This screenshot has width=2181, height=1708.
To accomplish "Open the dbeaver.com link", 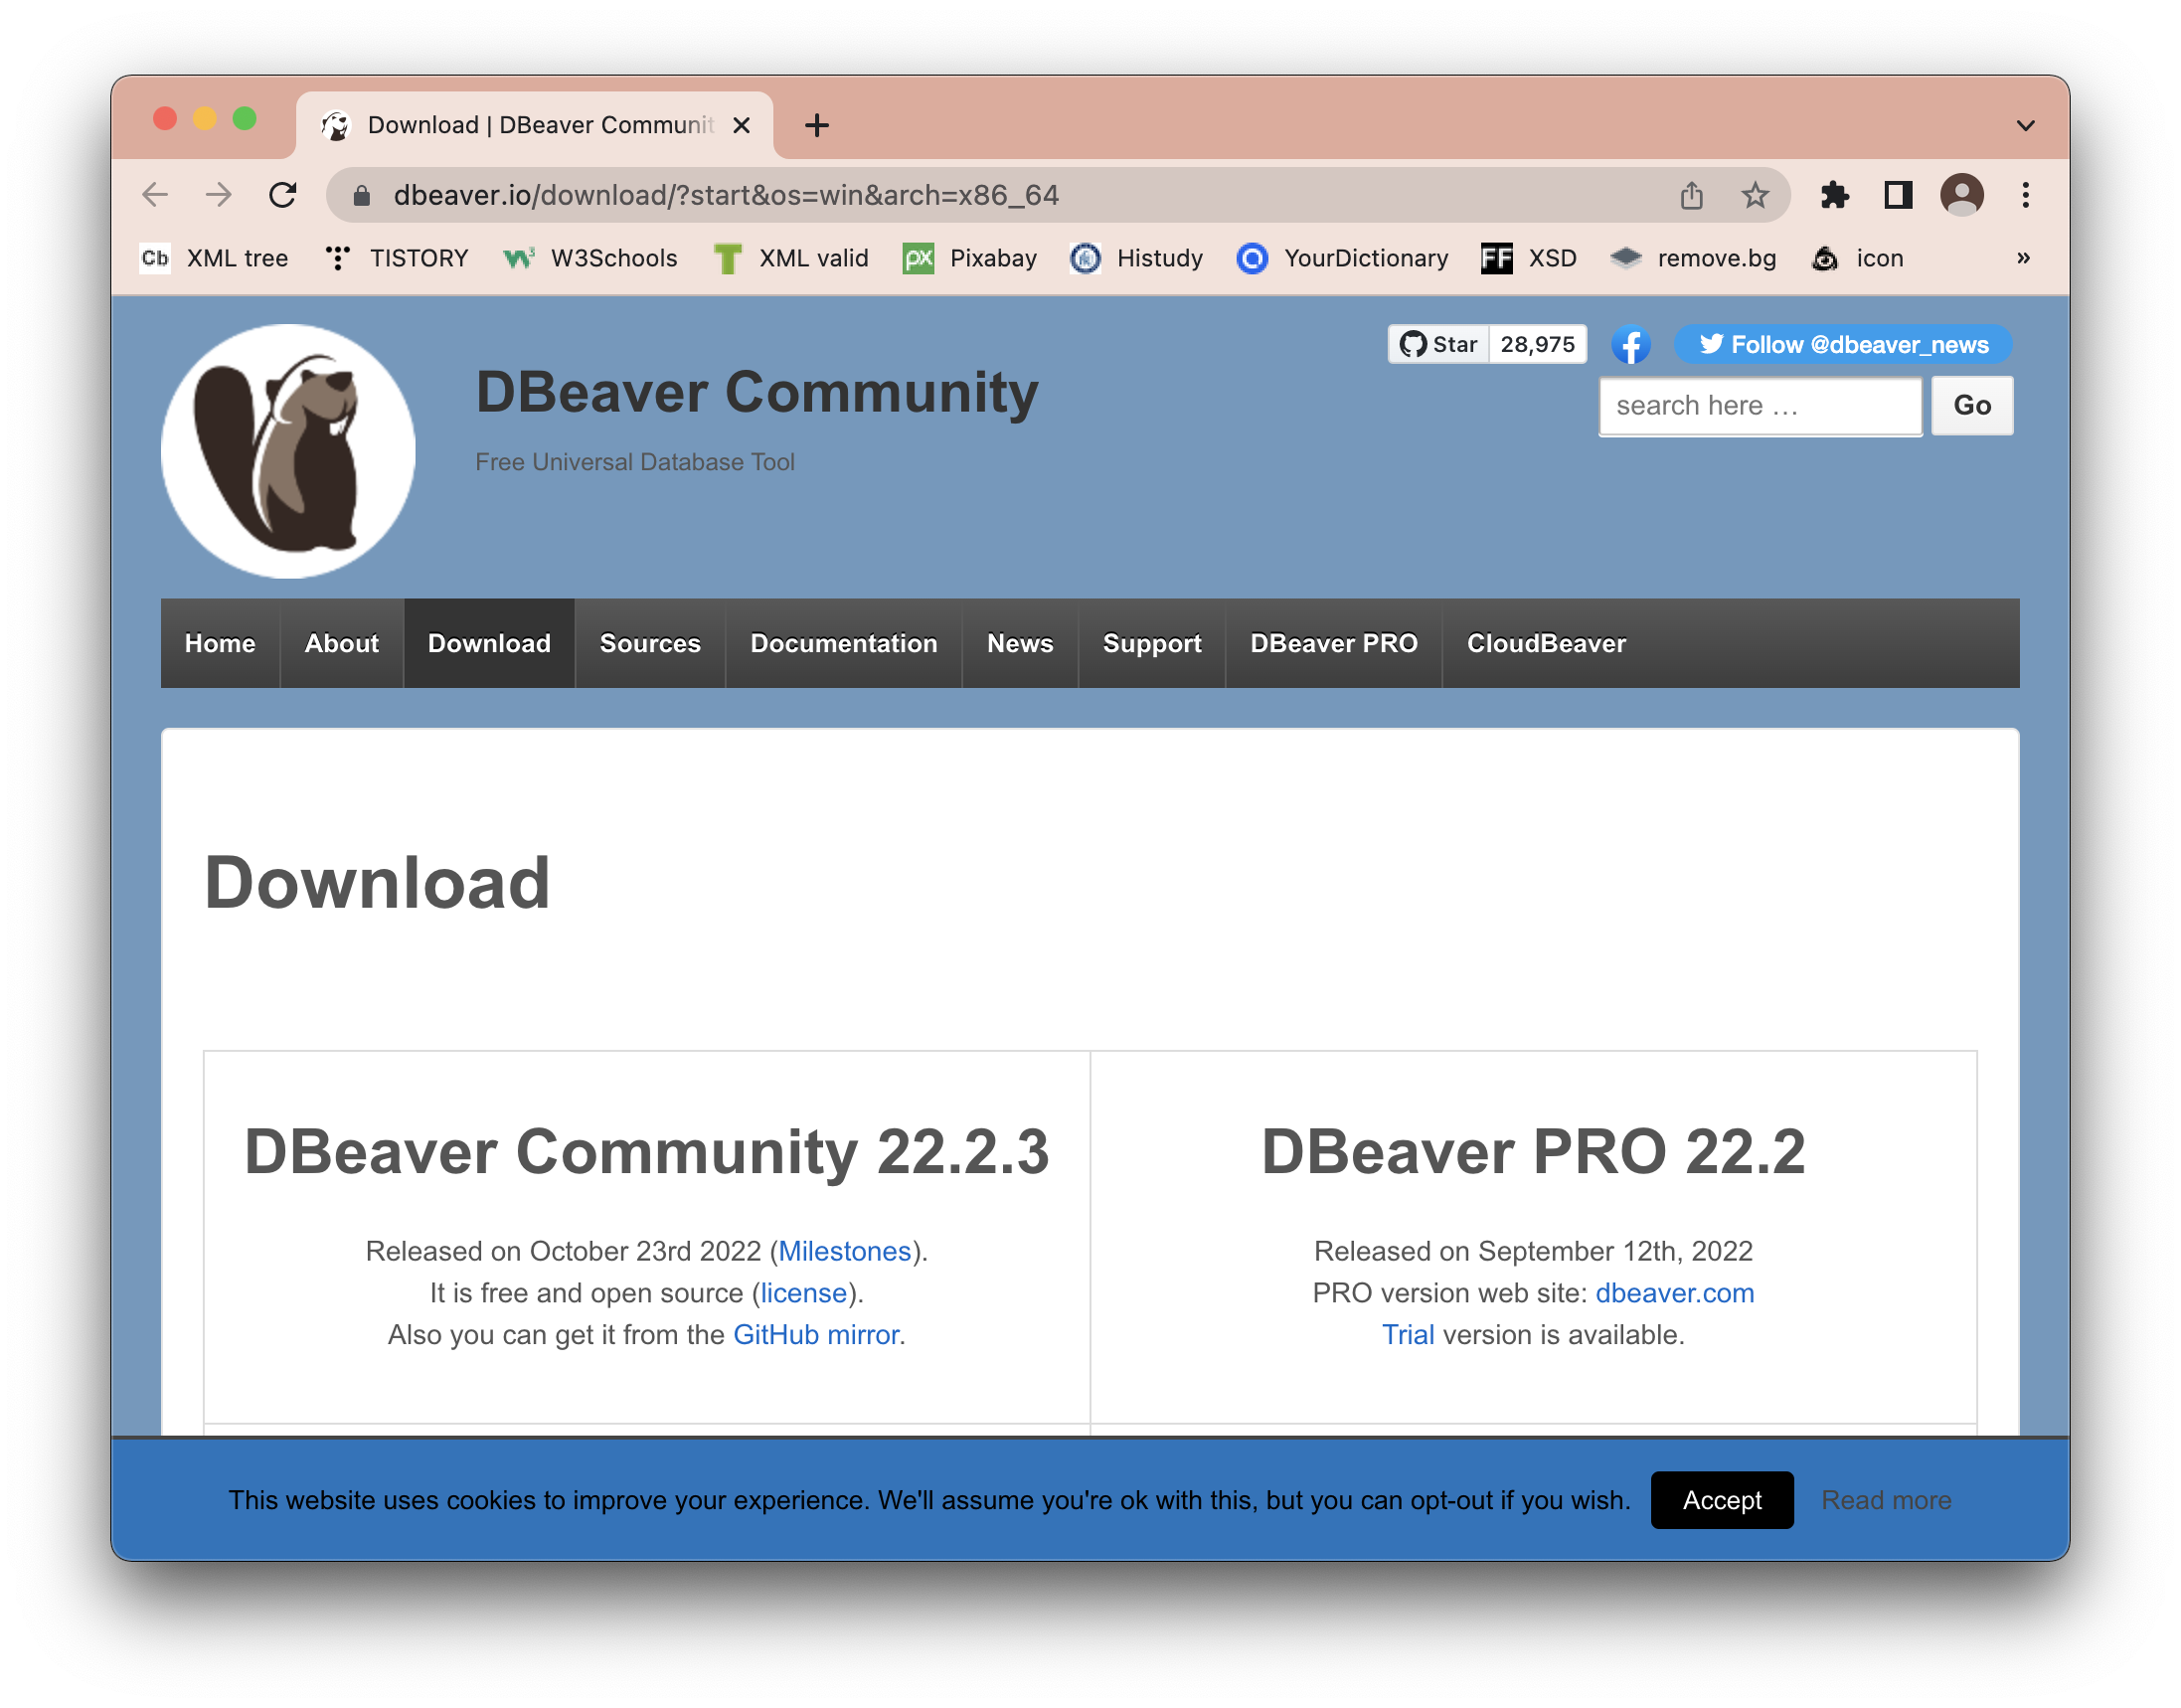I will click(x=1675, y=1294).
